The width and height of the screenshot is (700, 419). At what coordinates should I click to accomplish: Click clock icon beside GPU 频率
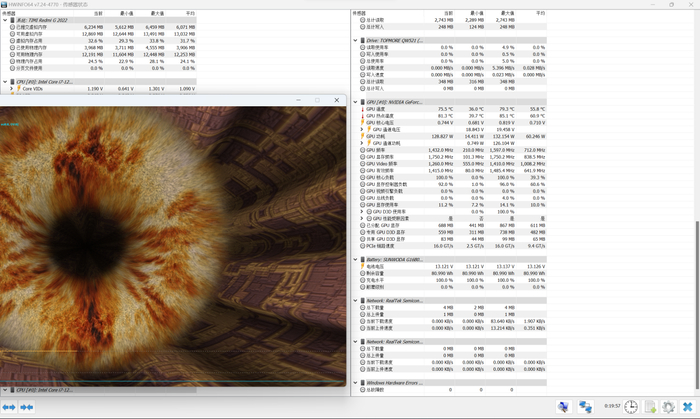[x=362, y=150]
